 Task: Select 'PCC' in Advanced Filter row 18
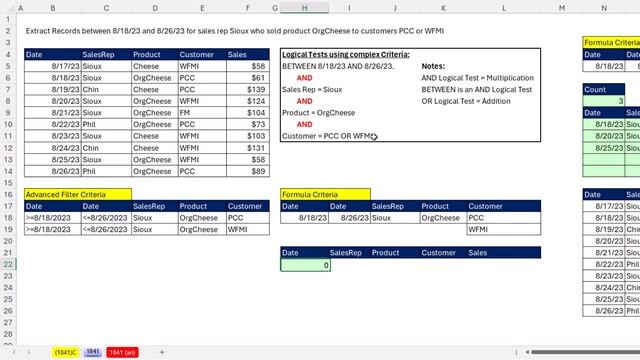pos(248,218)
